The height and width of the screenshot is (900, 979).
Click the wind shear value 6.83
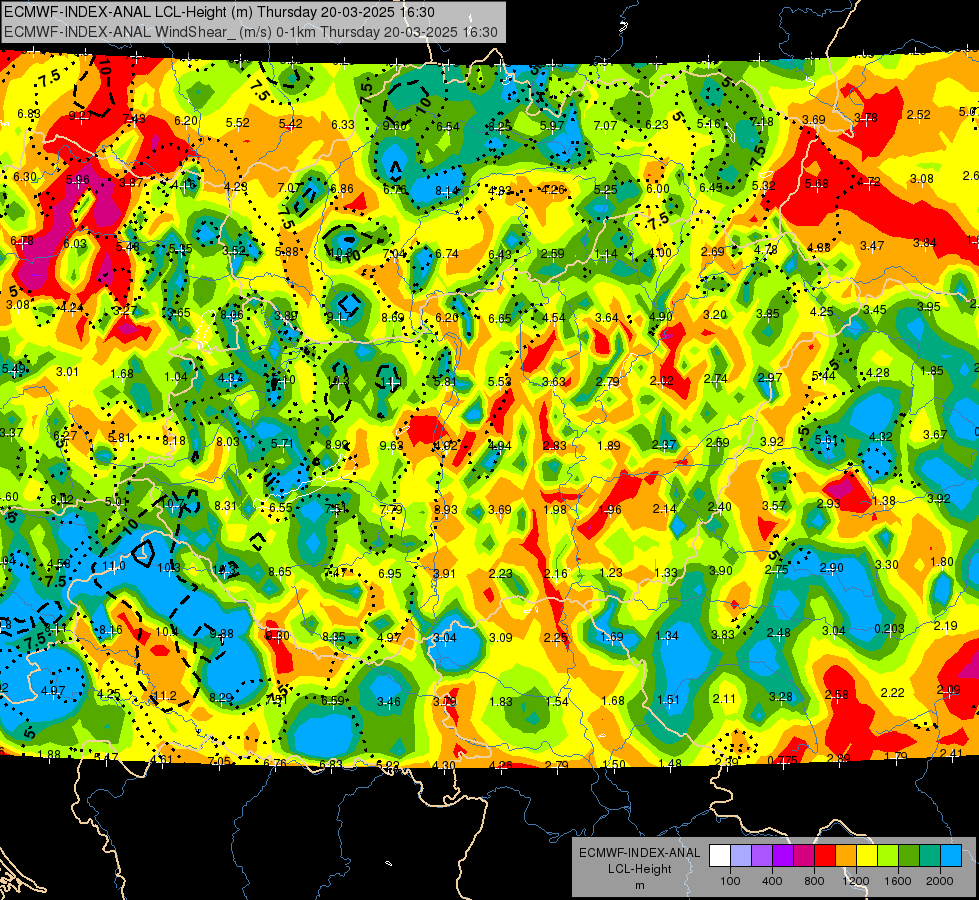coord(29,114)
